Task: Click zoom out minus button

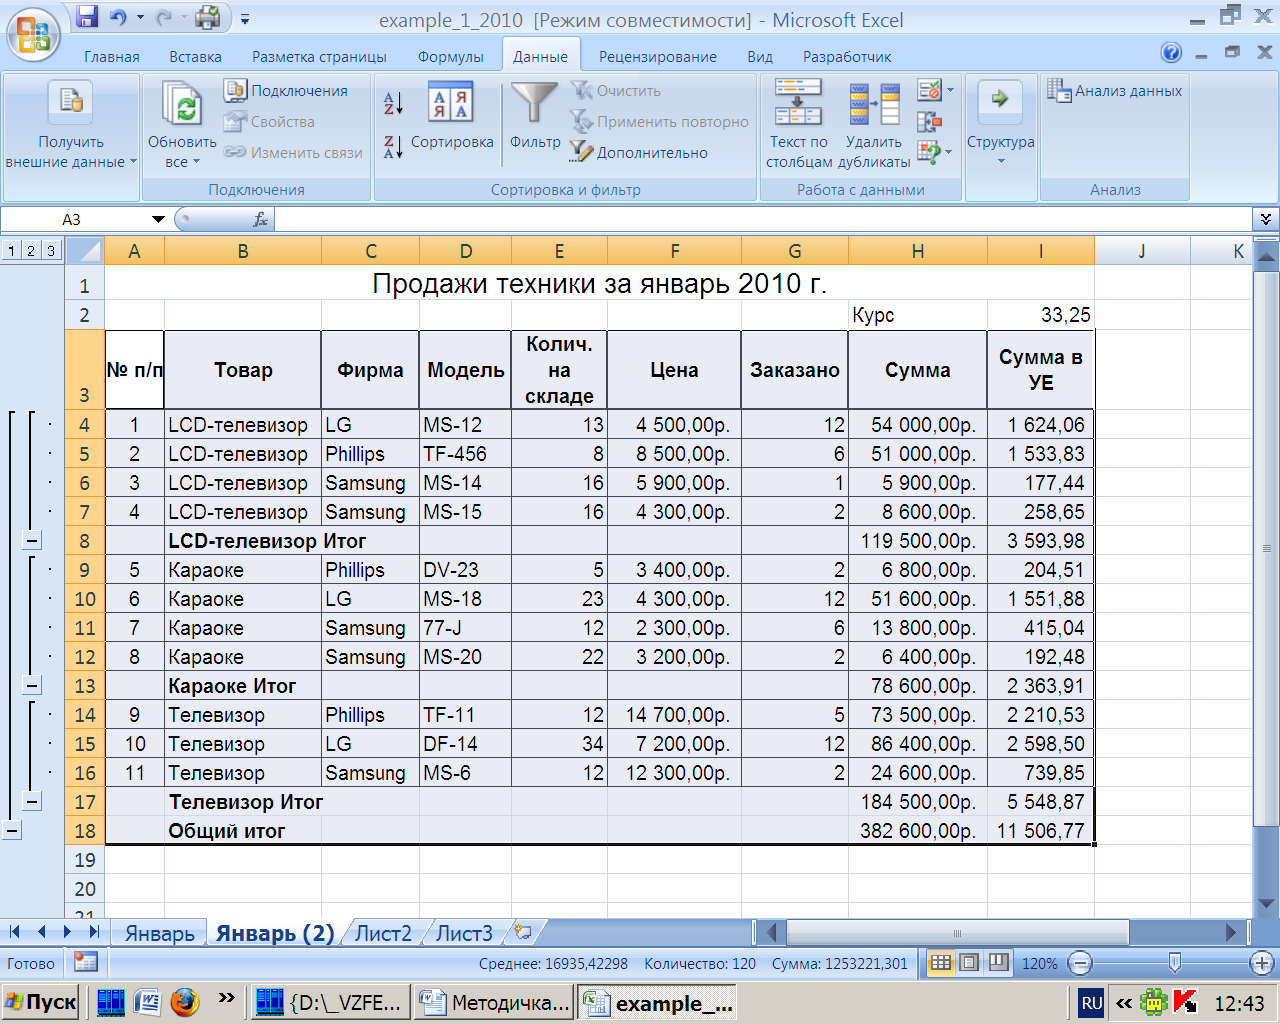Action: point(1079,964)
